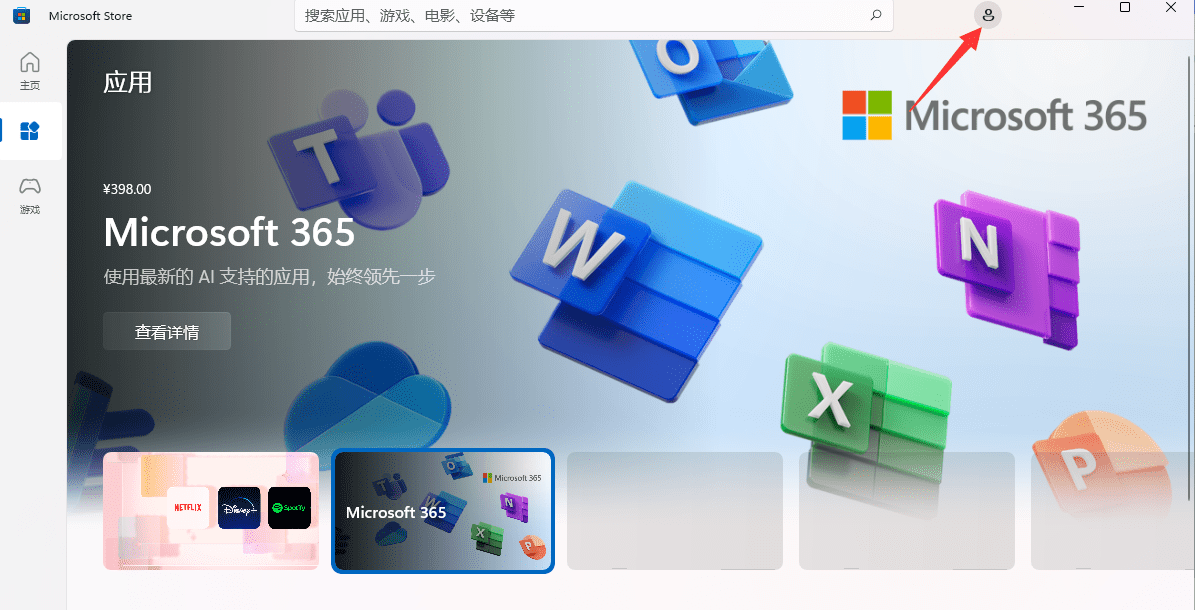Open the user account profile icon
Image resolution: width=1195 pixels, height=610 pixels.
pyautogui.click(x=988, y=15)
